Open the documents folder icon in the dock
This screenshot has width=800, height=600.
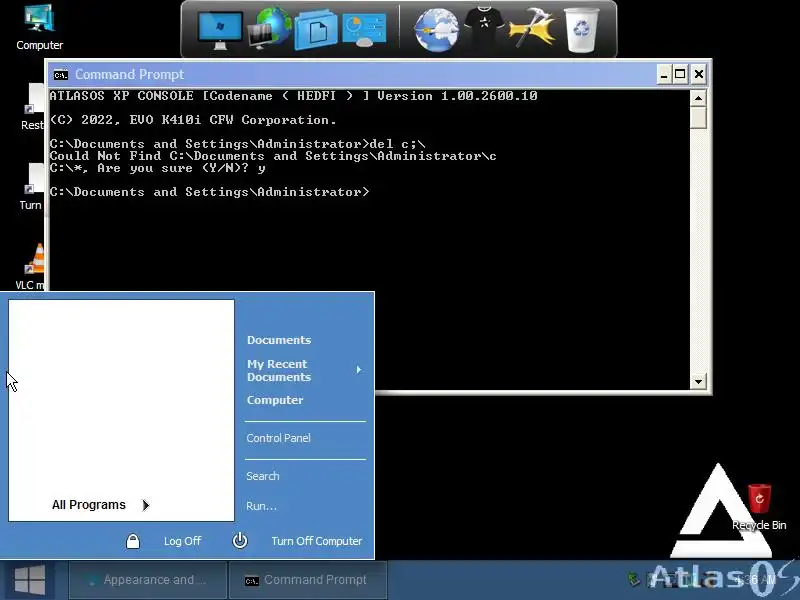(x=316, y=30)
